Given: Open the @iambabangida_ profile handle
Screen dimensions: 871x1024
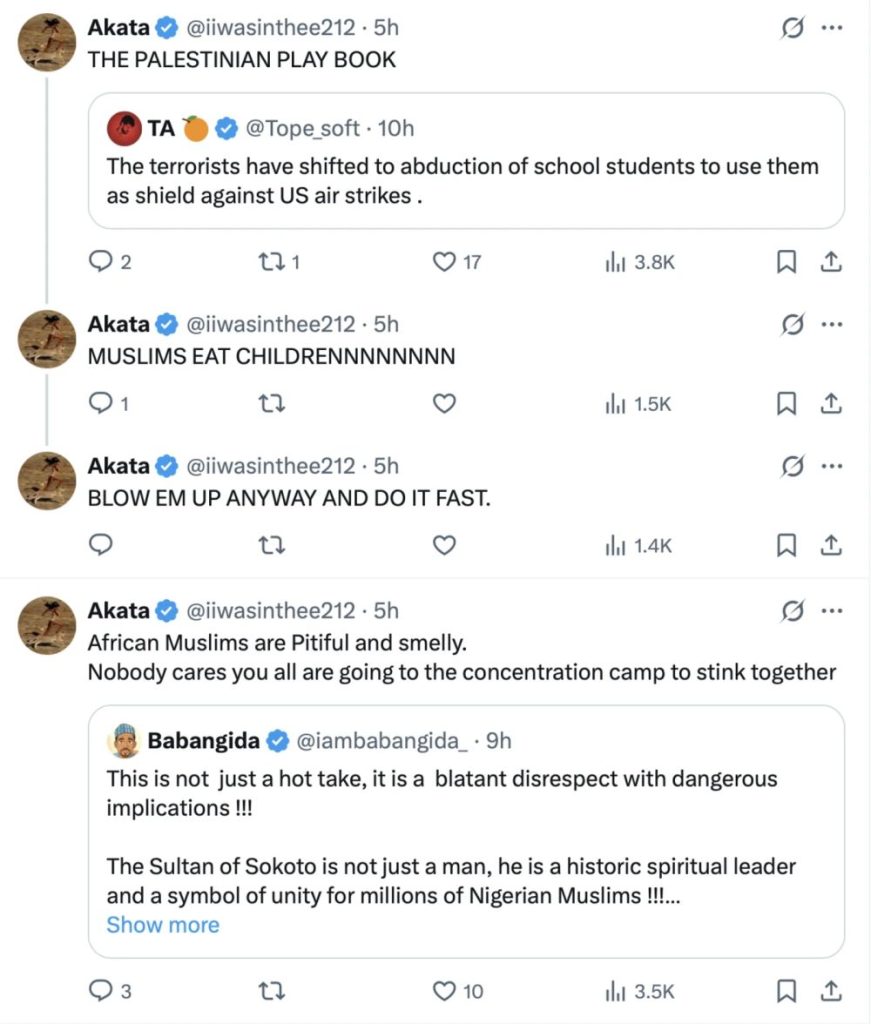Looking at the screenshot, I should 383,741.
